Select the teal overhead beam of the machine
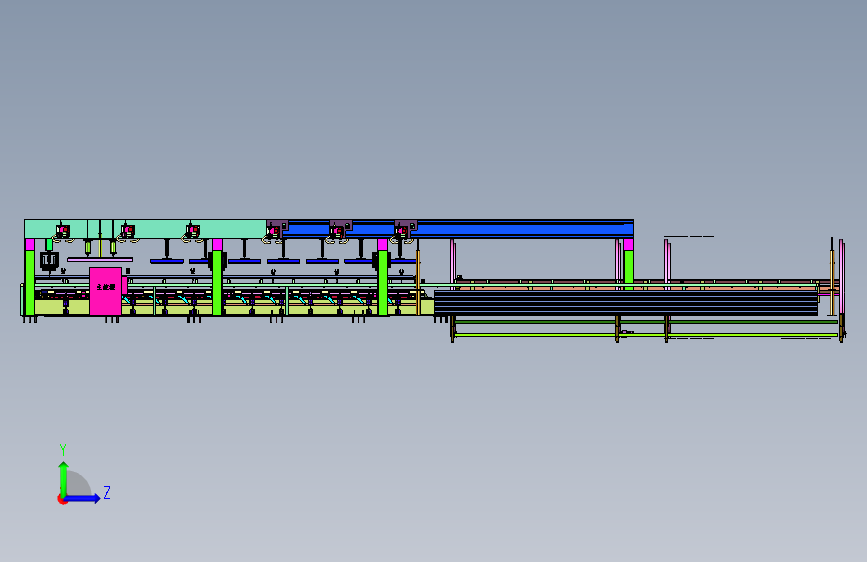The image size is (867, 562). coord(145,228)
